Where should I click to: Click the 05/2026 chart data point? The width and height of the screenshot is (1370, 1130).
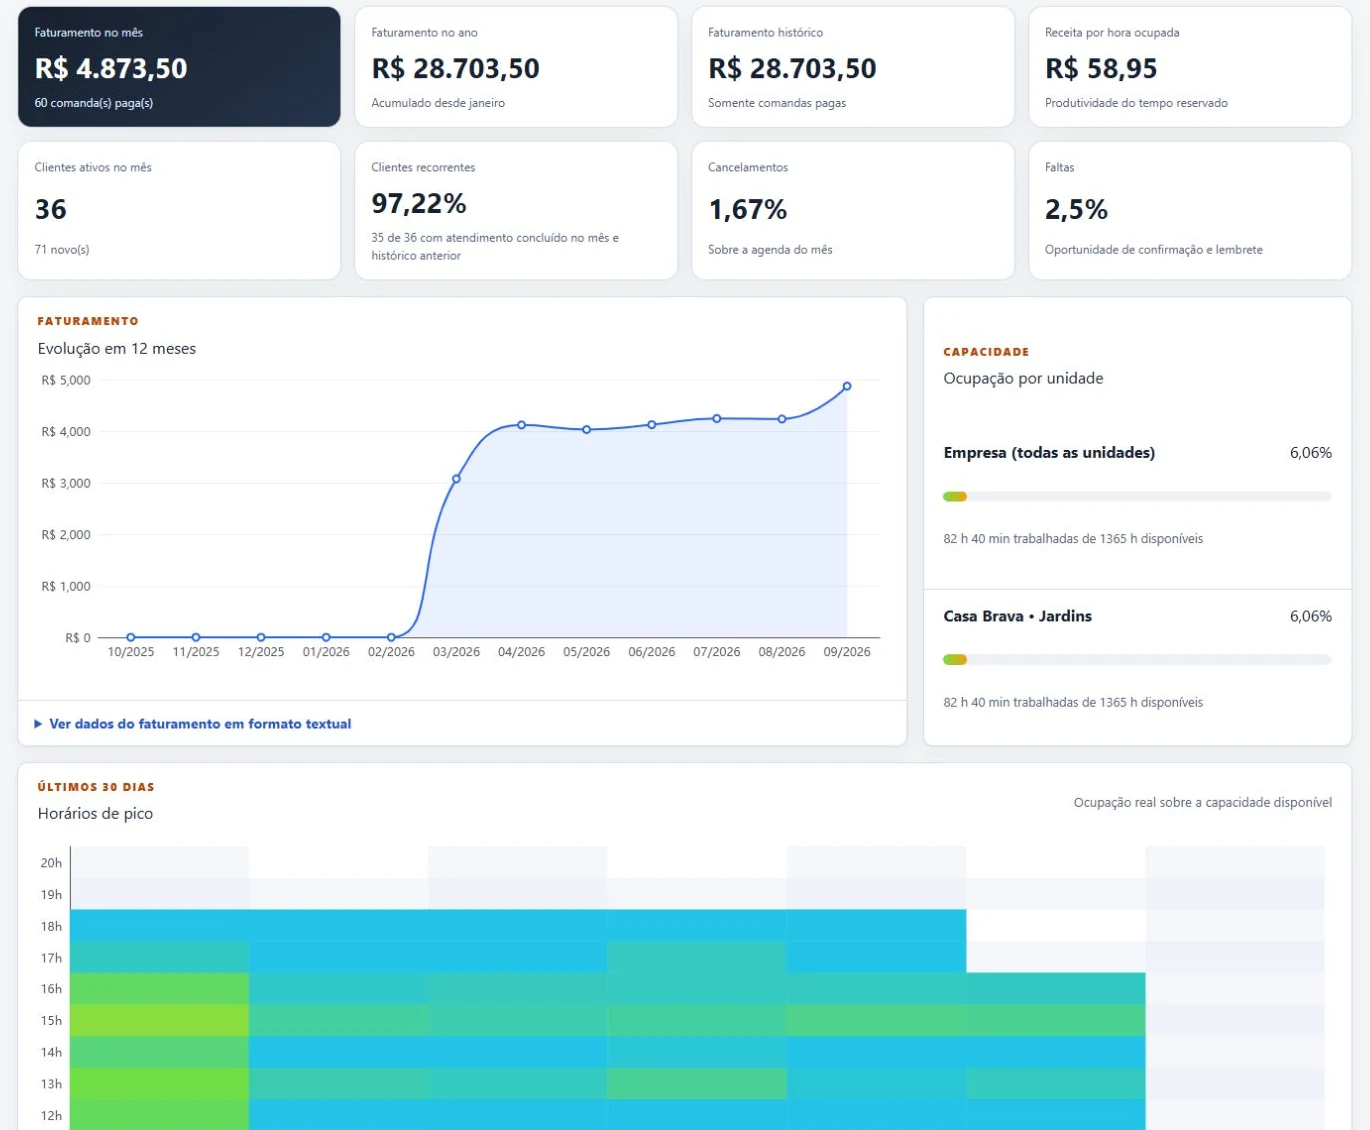[x=587, y=430]
